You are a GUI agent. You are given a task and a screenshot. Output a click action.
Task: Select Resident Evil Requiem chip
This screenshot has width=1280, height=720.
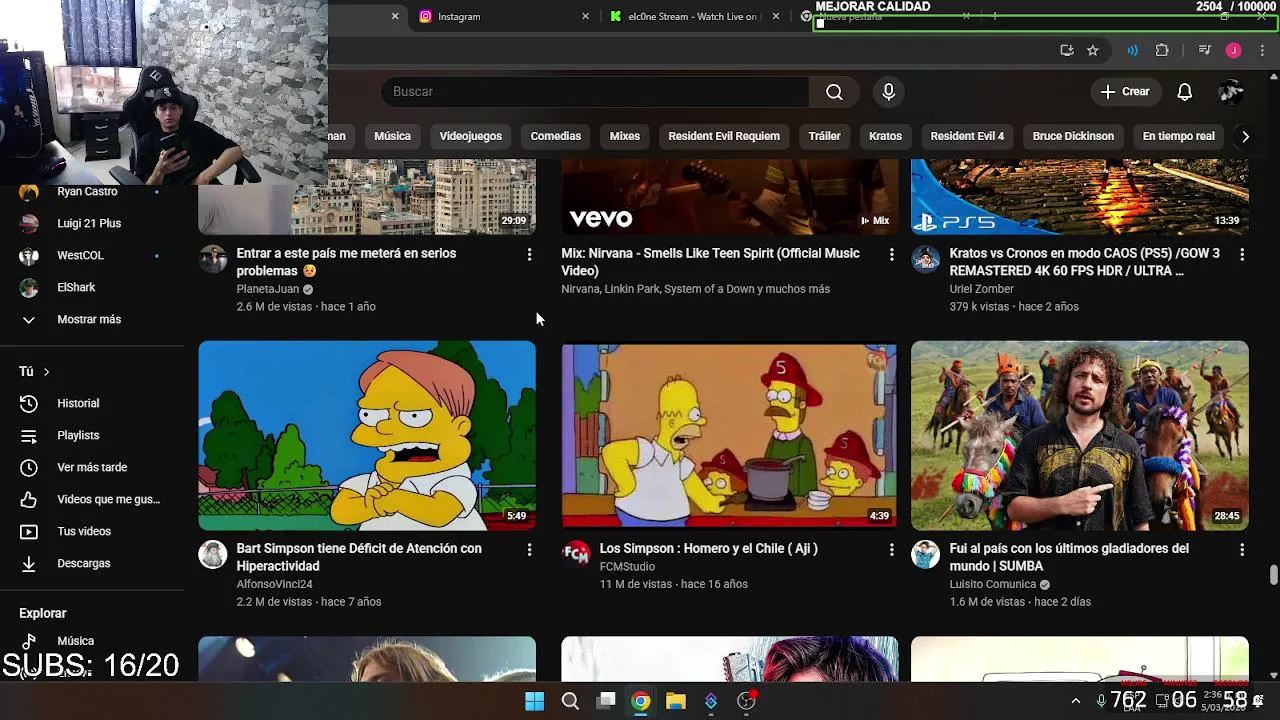coord(724,136)
